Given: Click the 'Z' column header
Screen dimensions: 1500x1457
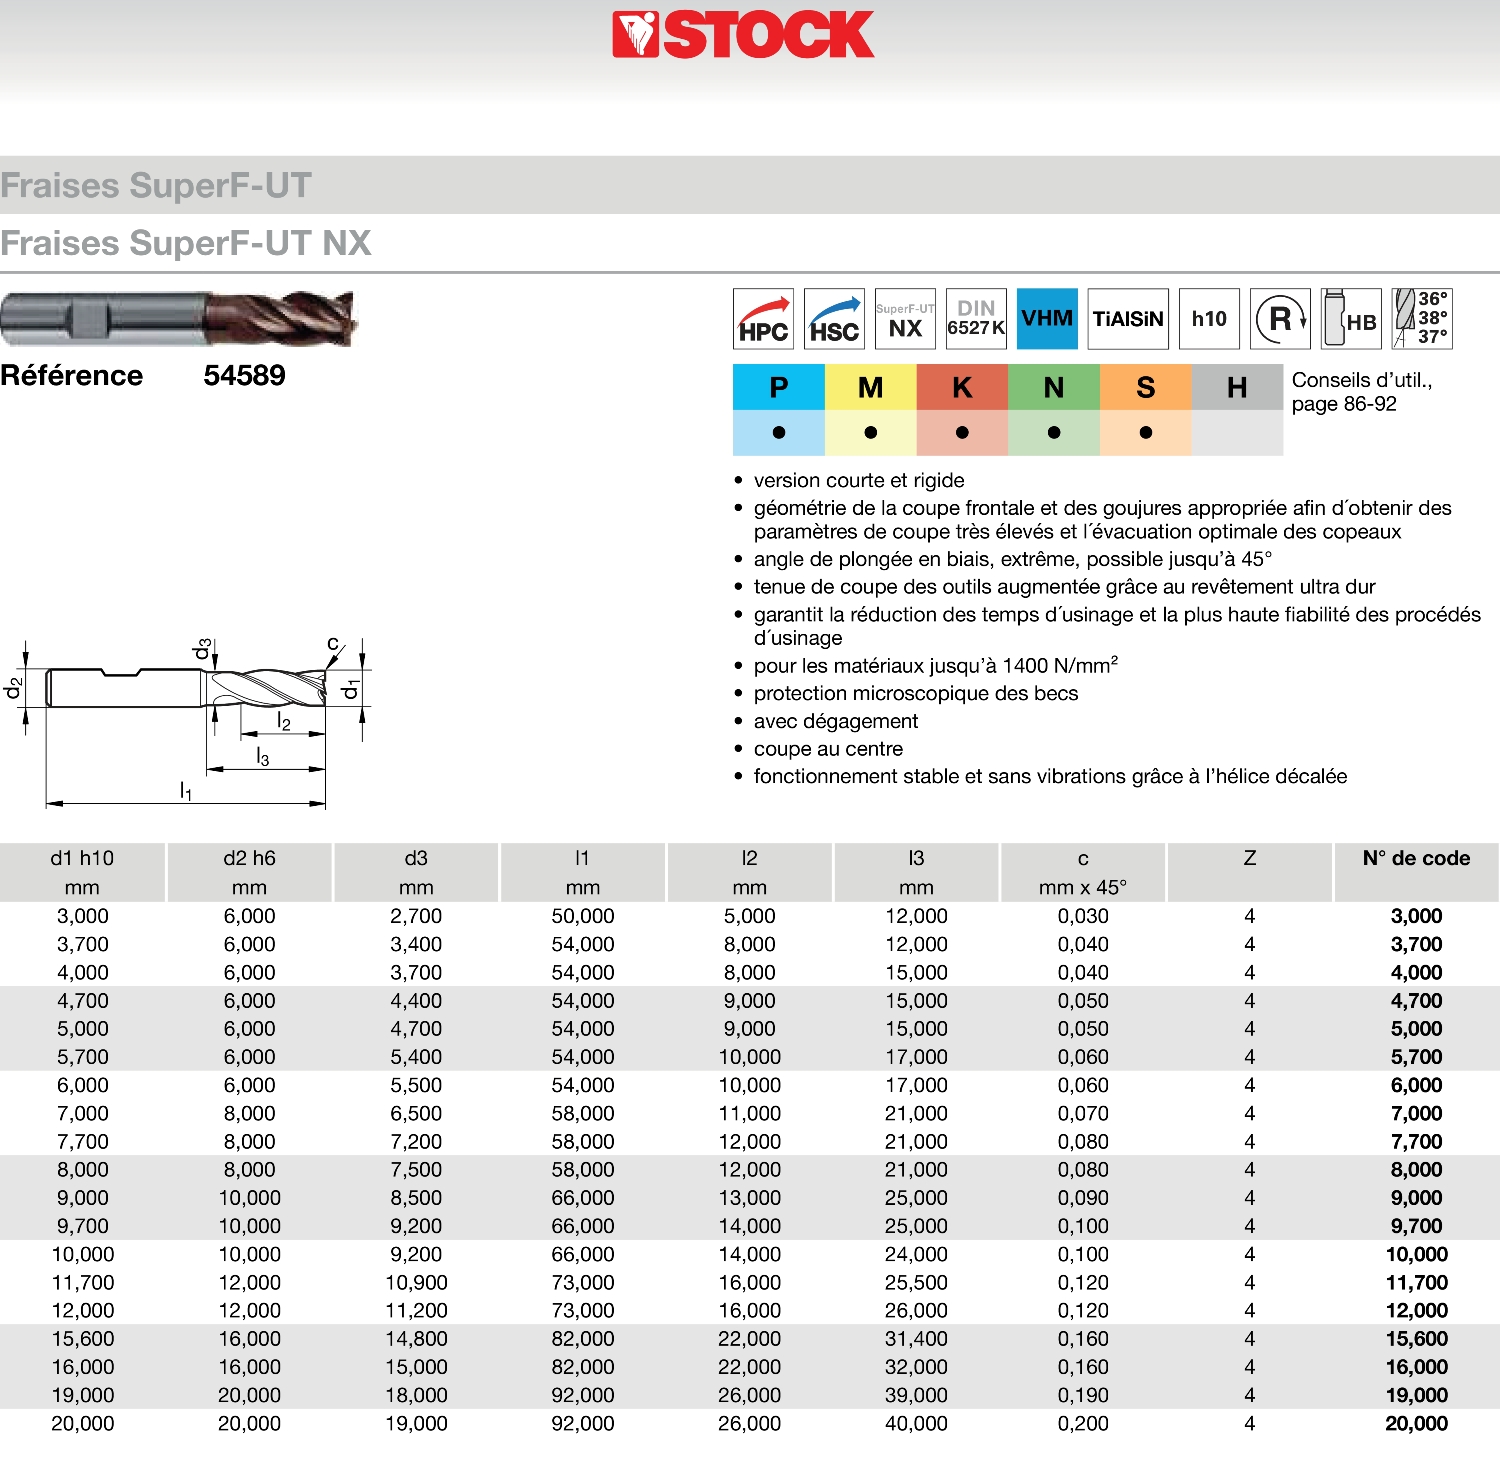Looking at the screenshot, I should (1250, 872).
